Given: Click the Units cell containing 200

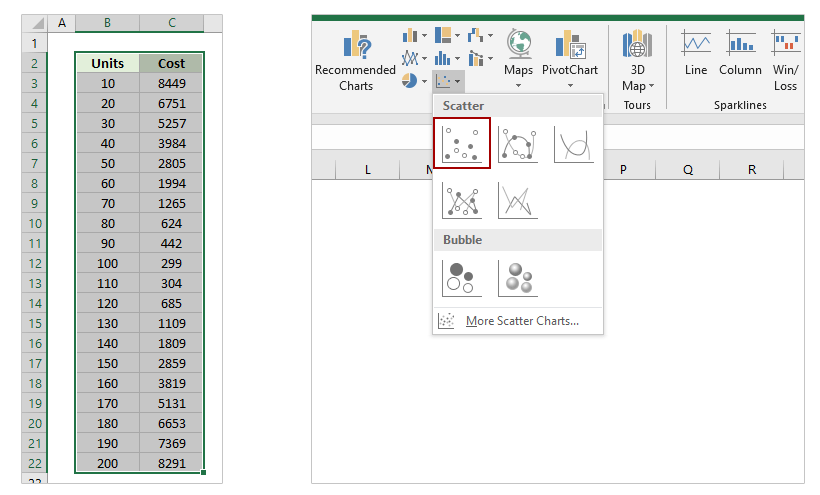Looking at the screenshot, I should click(x=107, y=464).
